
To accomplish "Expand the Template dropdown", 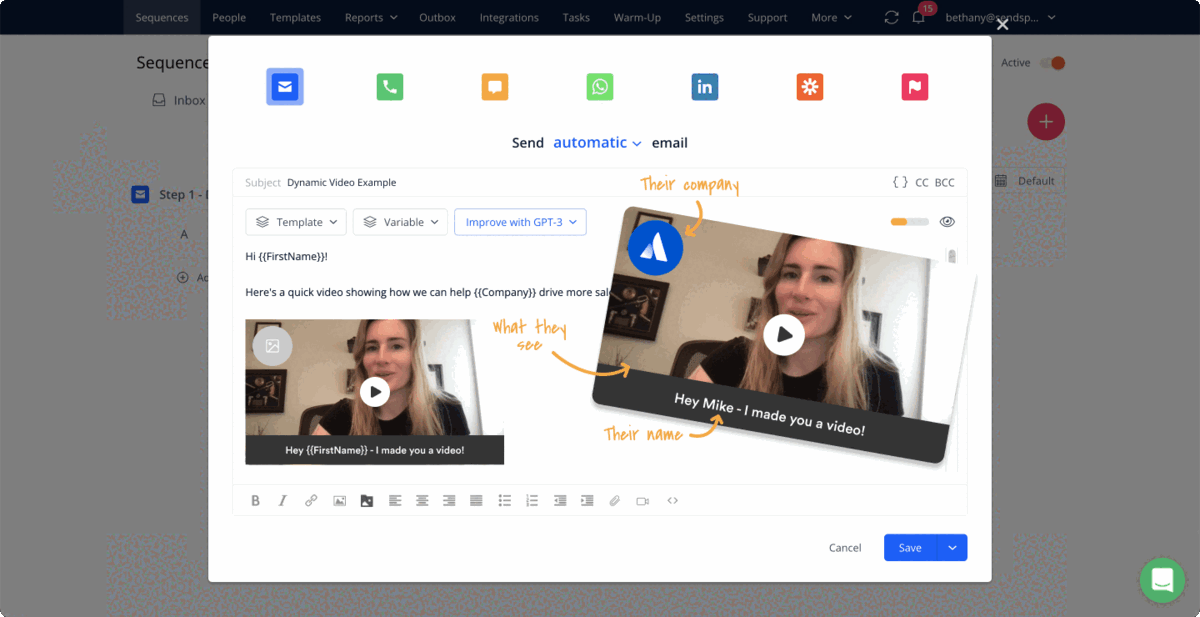I will [x=296, y=221].
